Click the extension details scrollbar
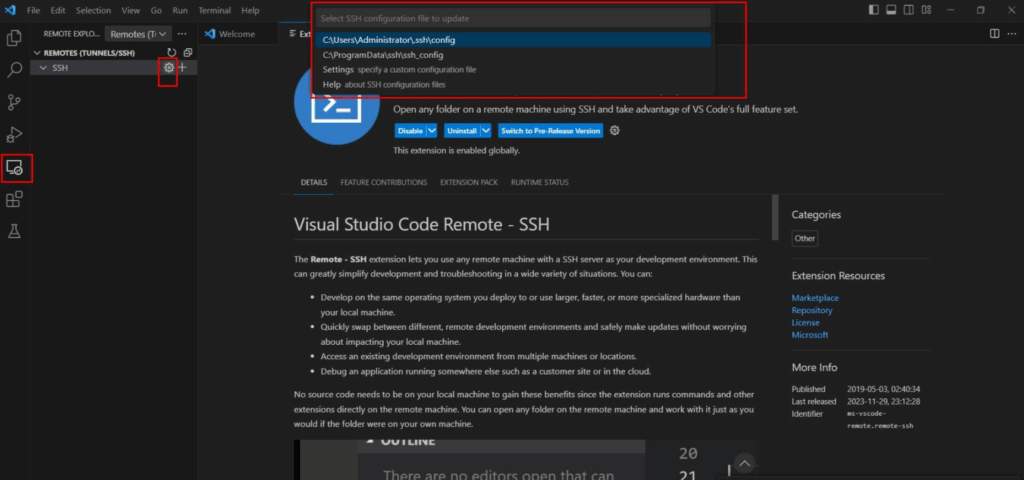 775,217
